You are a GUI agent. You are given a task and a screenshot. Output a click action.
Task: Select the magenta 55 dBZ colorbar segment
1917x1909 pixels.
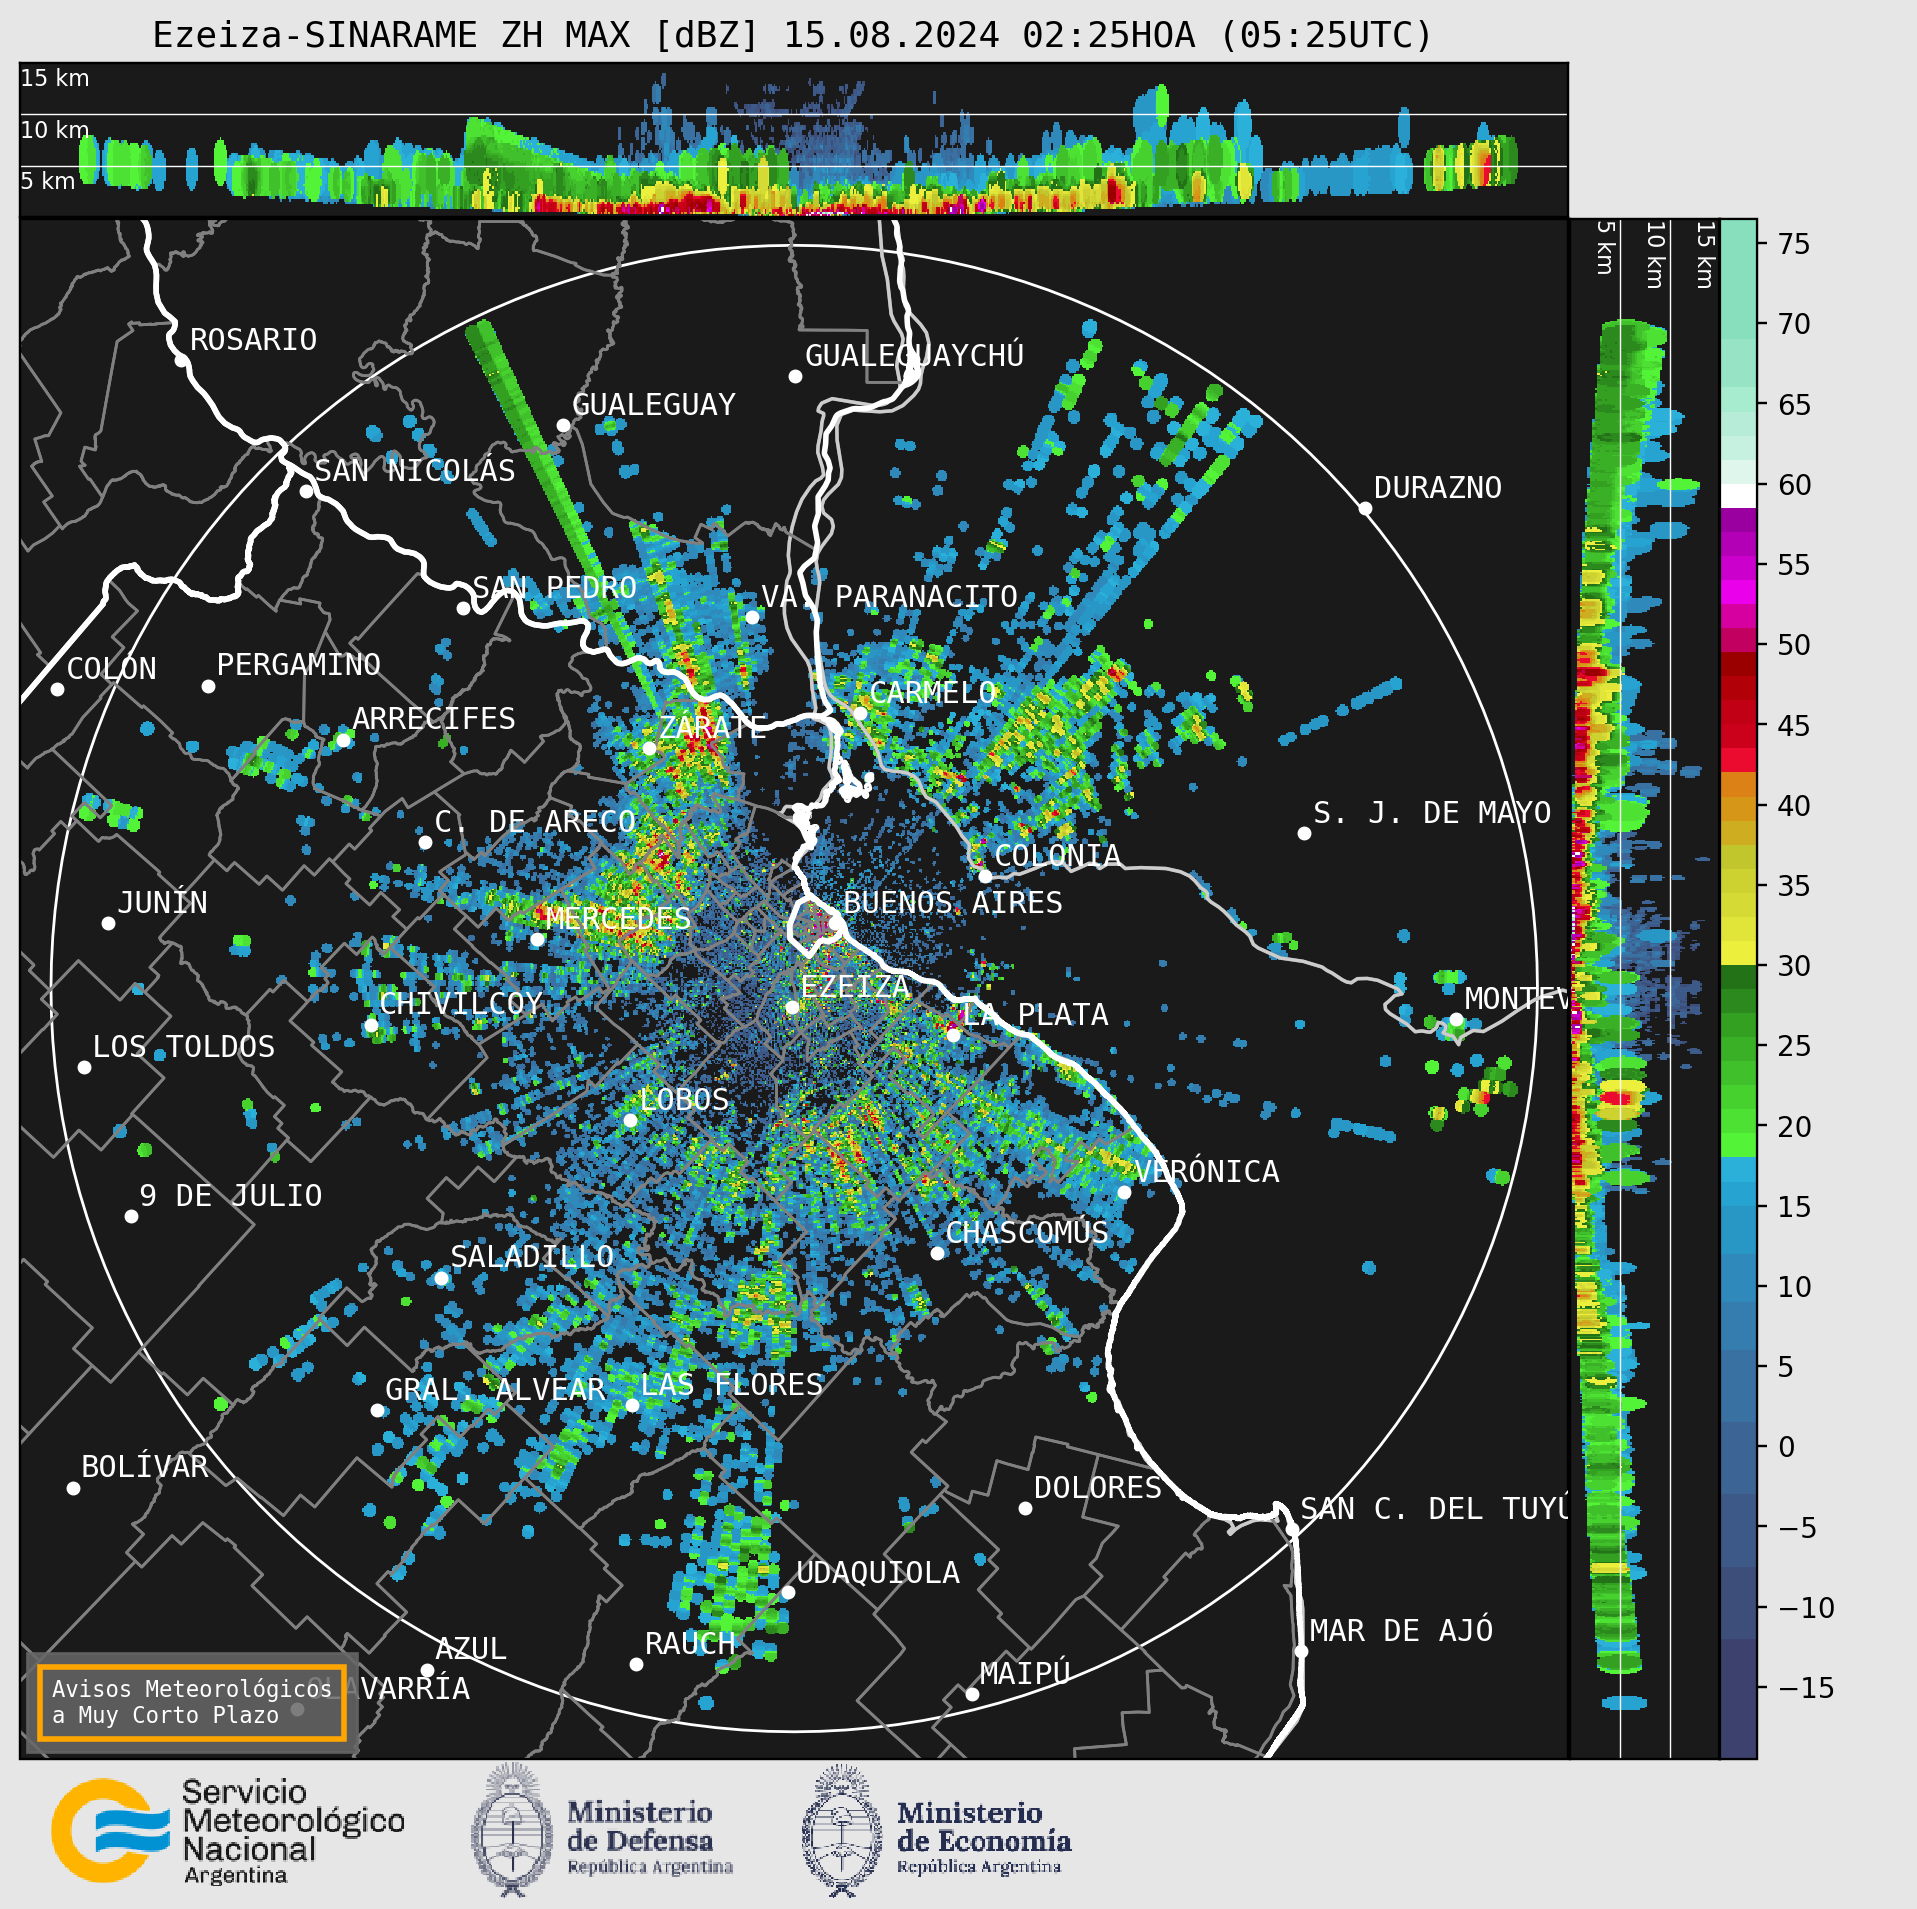point(1738,566)
